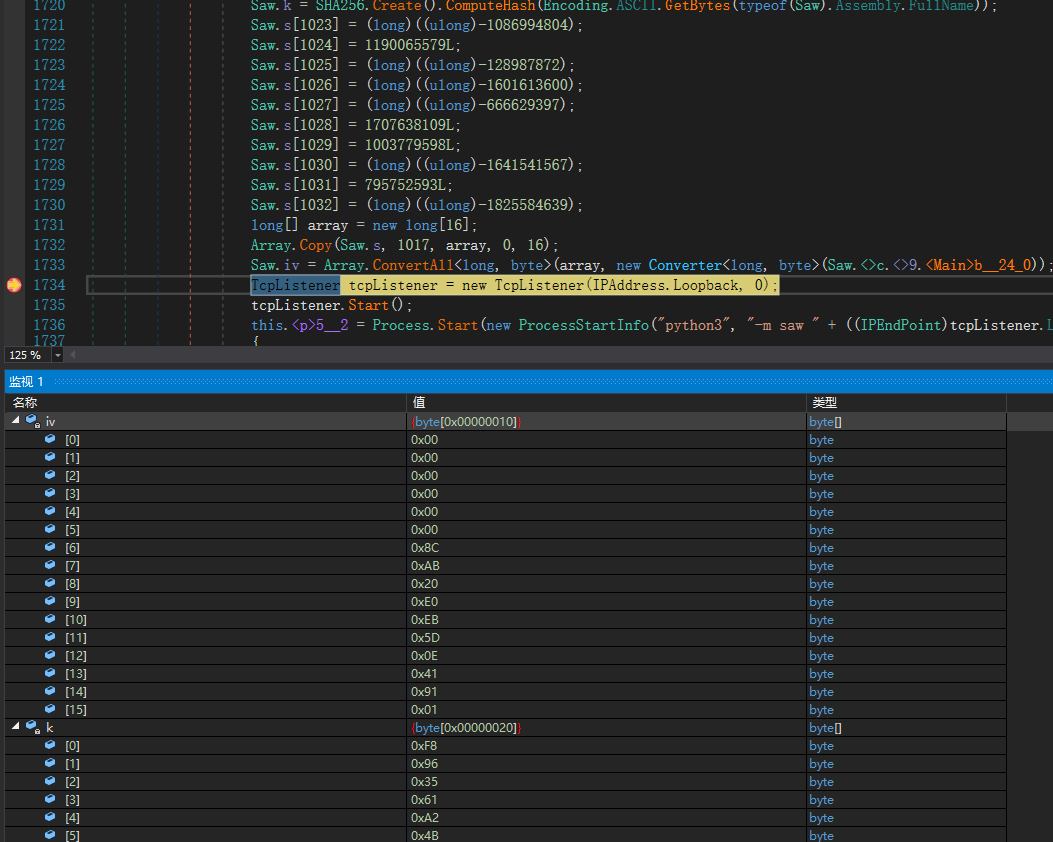Open the 125 % zoom level dropdown
The width and height of the screenshot is (1053, 842).
(x=58, y=355)
